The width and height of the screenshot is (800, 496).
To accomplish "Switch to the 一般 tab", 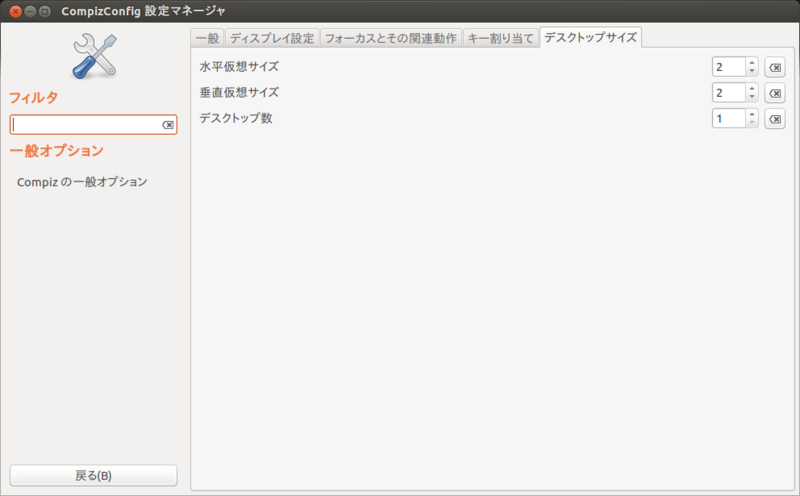I will (207, 38).
